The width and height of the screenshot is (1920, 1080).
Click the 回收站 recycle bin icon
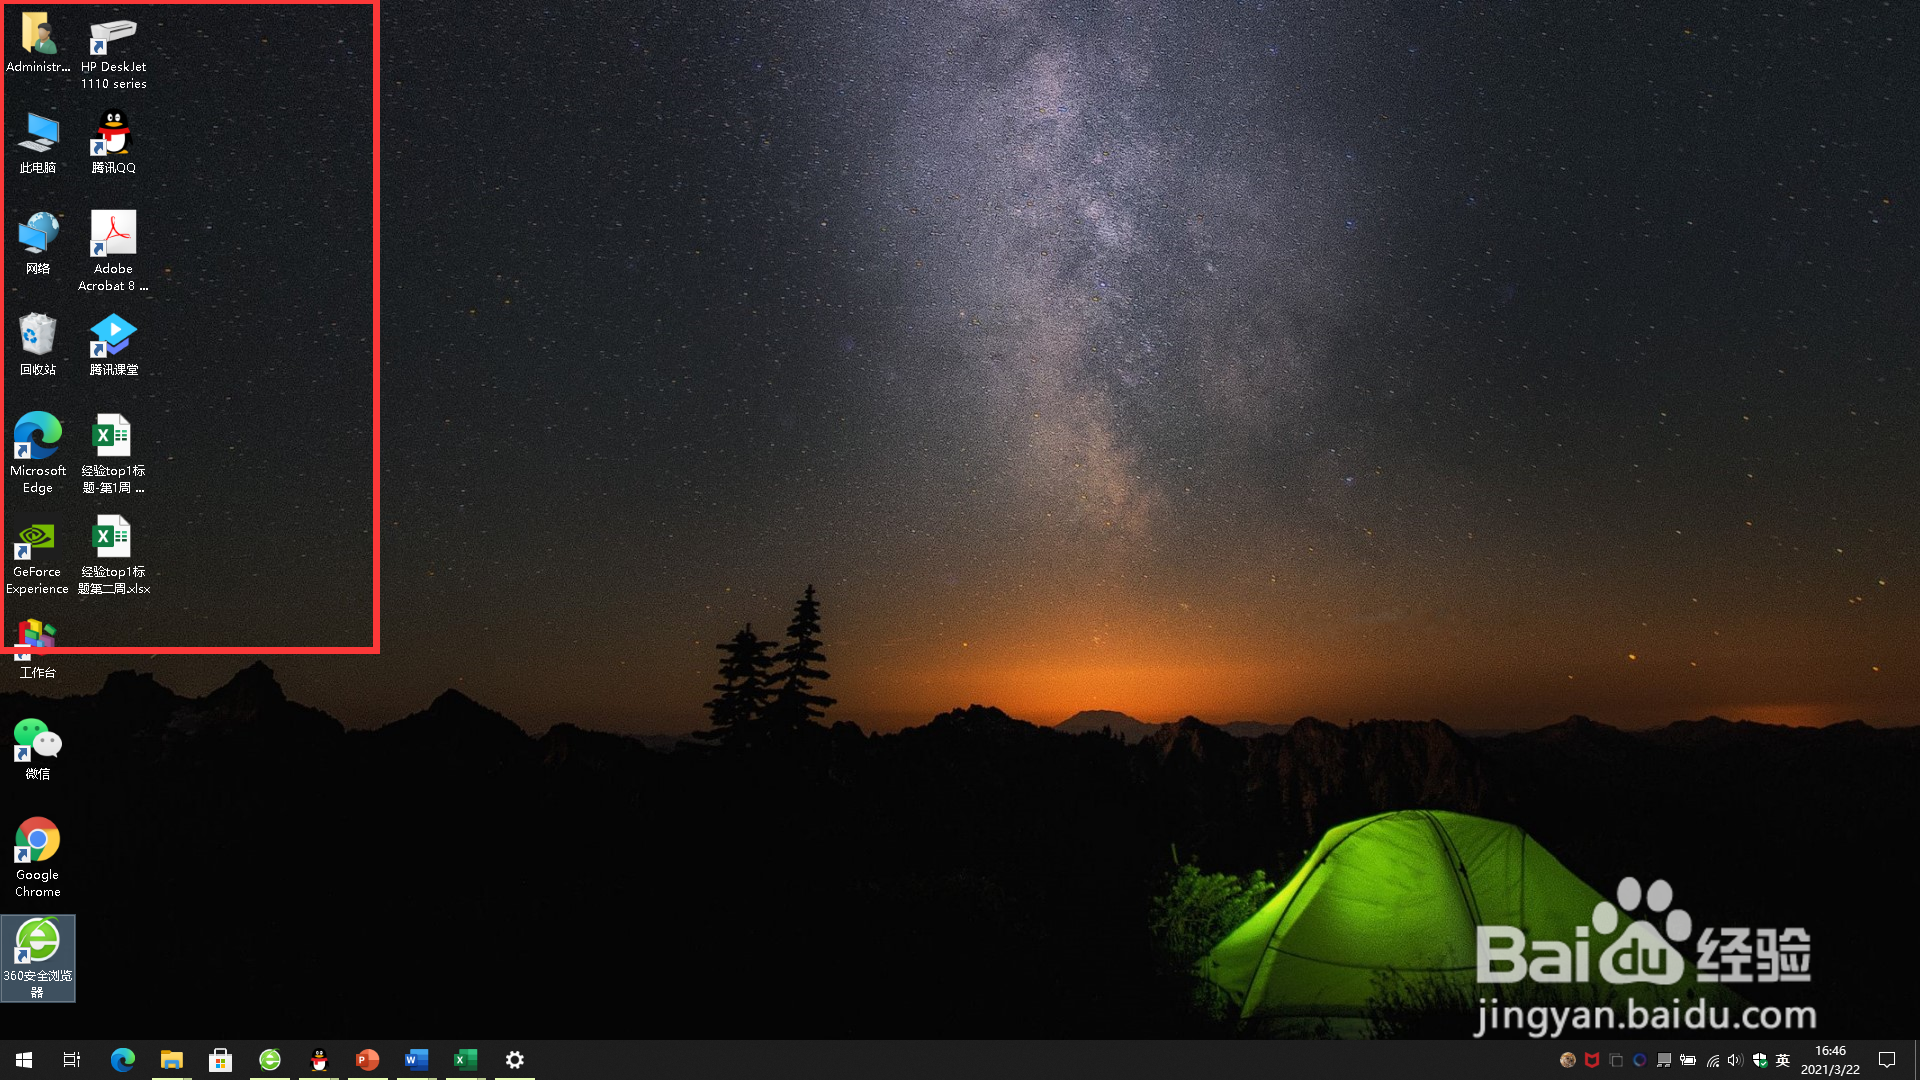point(37,343)
